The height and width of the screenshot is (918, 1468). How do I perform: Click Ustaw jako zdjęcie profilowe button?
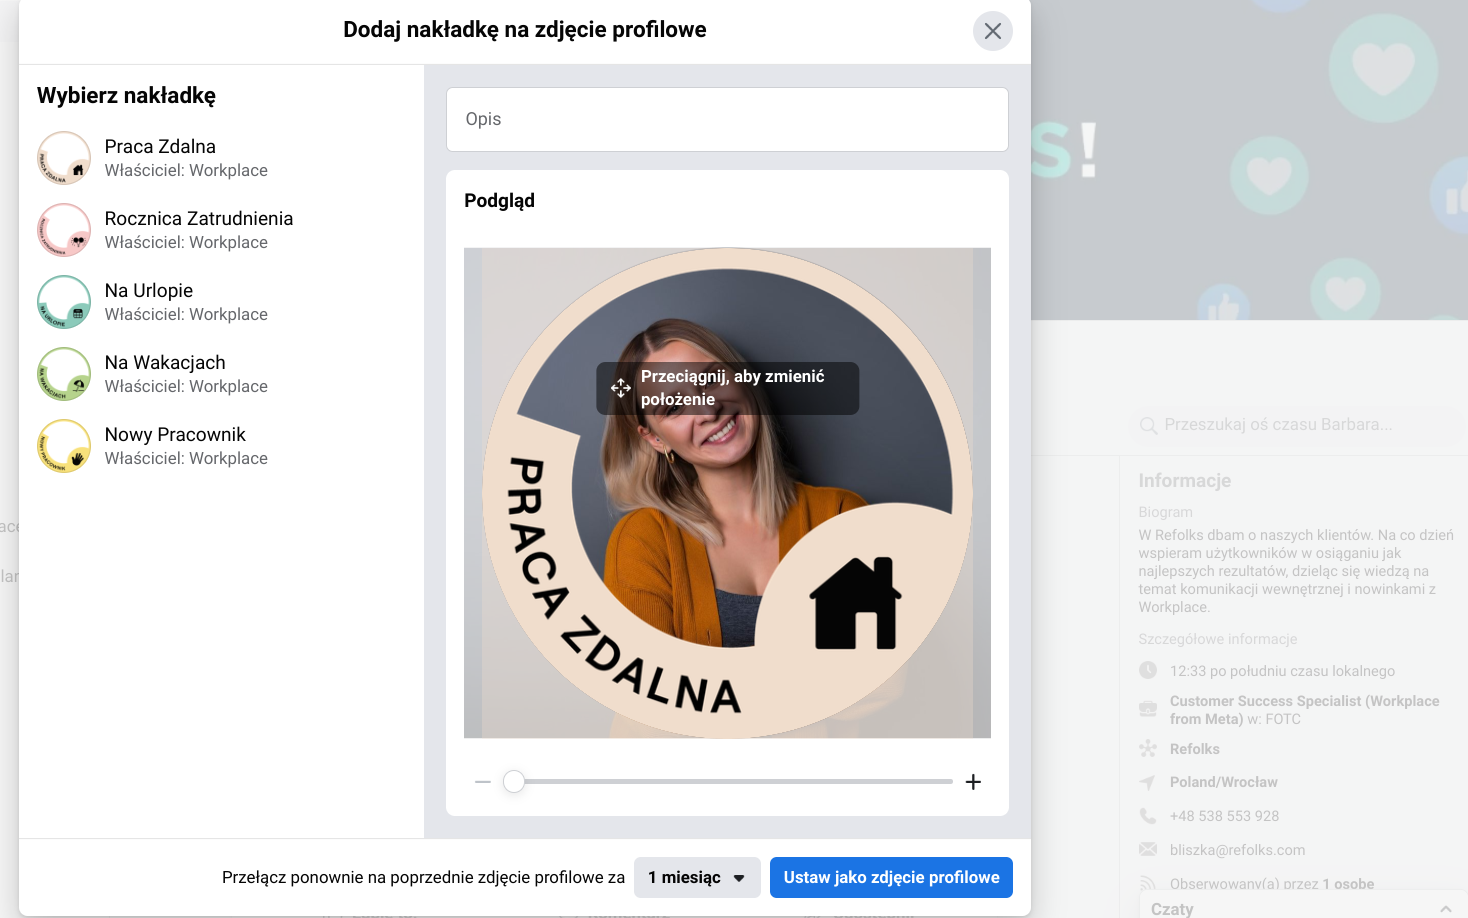891,877
